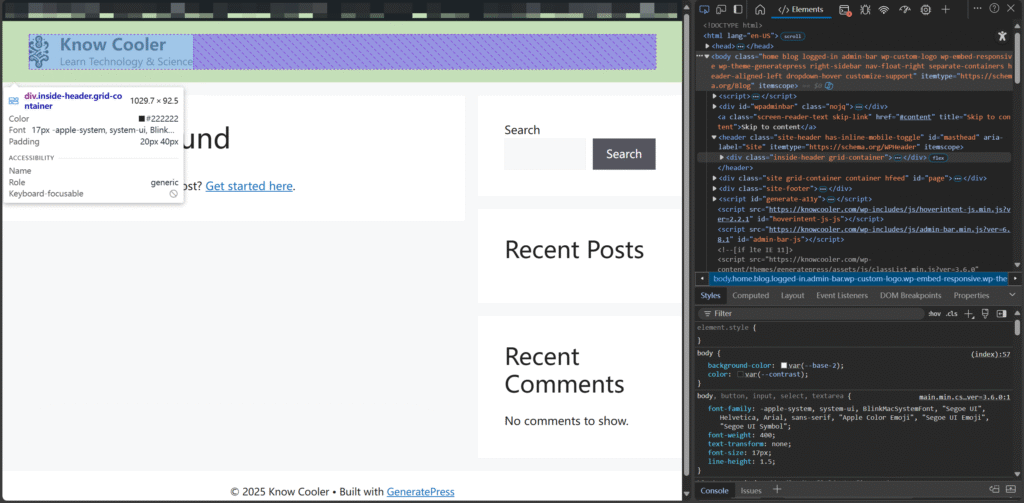Click the expand drawer icon at bottom right
Screen dimensions: 1024x503
(1010, 489)
